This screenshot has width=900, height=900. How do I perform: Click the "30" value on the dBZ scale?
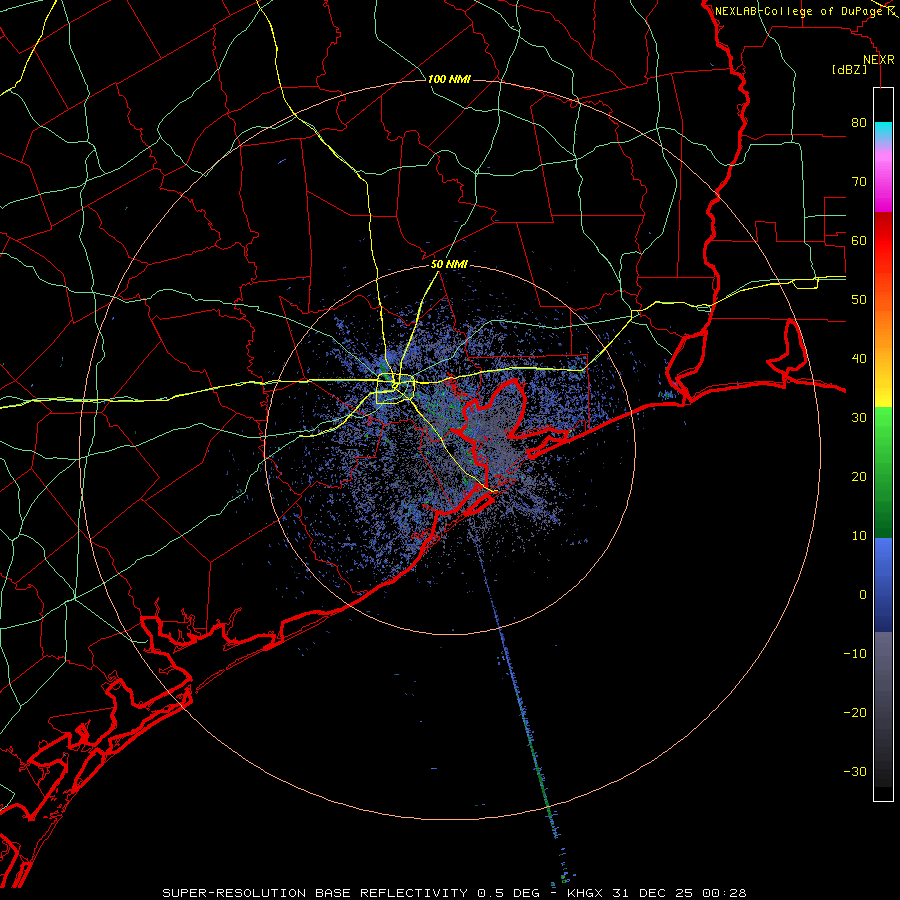pyautogui.click(x=859, y=418)
